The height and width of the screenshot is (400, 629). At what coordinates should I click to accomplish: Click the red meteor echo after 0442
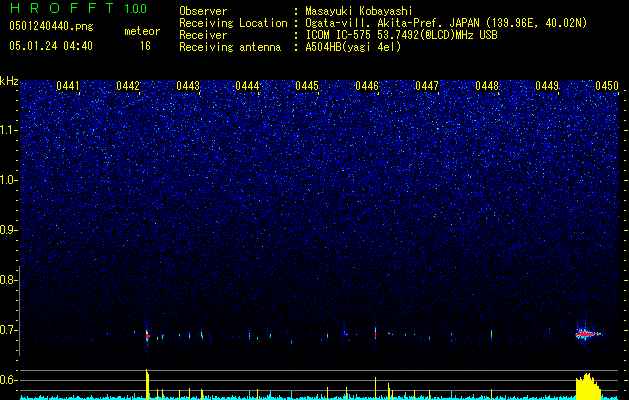147,335
